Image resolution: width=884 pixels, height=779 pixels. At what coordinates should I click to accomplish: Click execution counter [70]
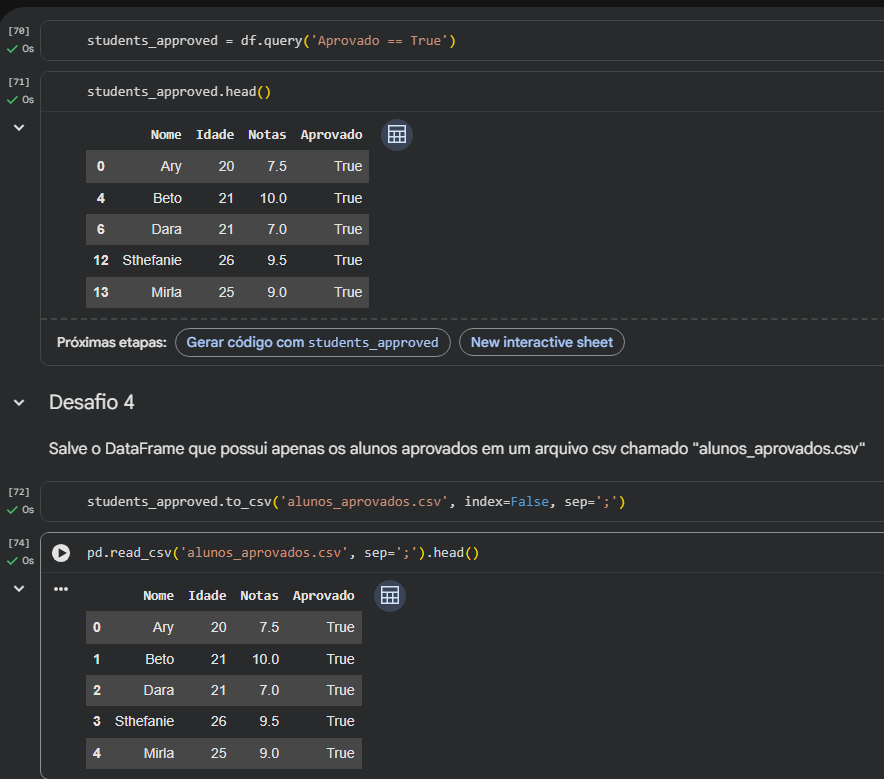pyautogui.click(x=19, y=31)
